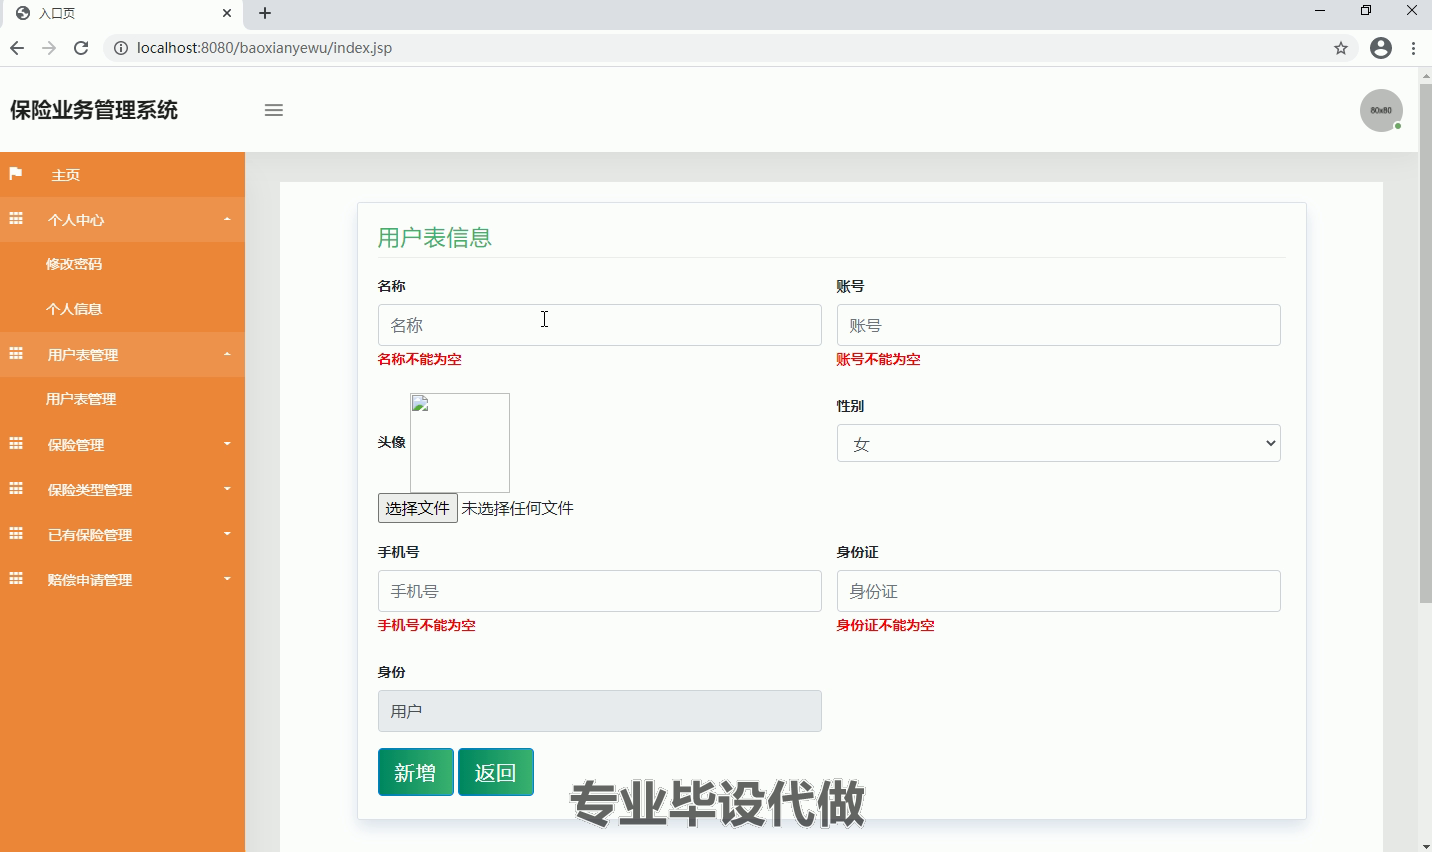
Task: Click the scrollbar up arrow
Action: (1425, 75)
